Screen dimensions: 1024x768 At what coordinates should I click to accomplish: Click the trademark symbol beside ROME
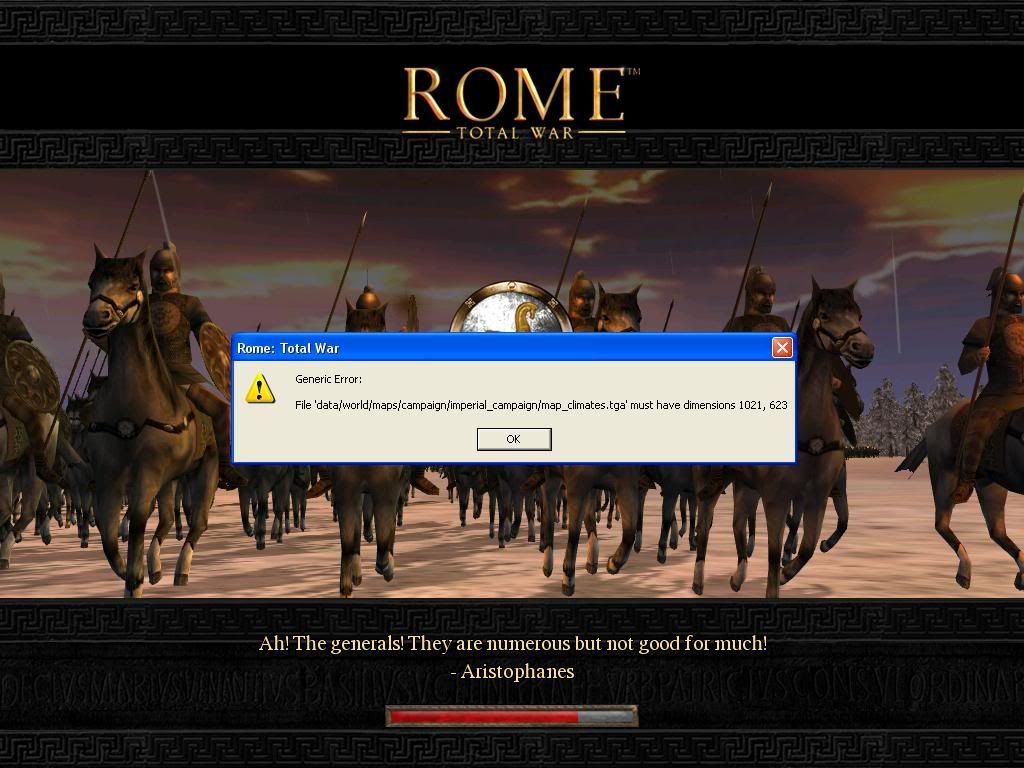coord(633,72)
